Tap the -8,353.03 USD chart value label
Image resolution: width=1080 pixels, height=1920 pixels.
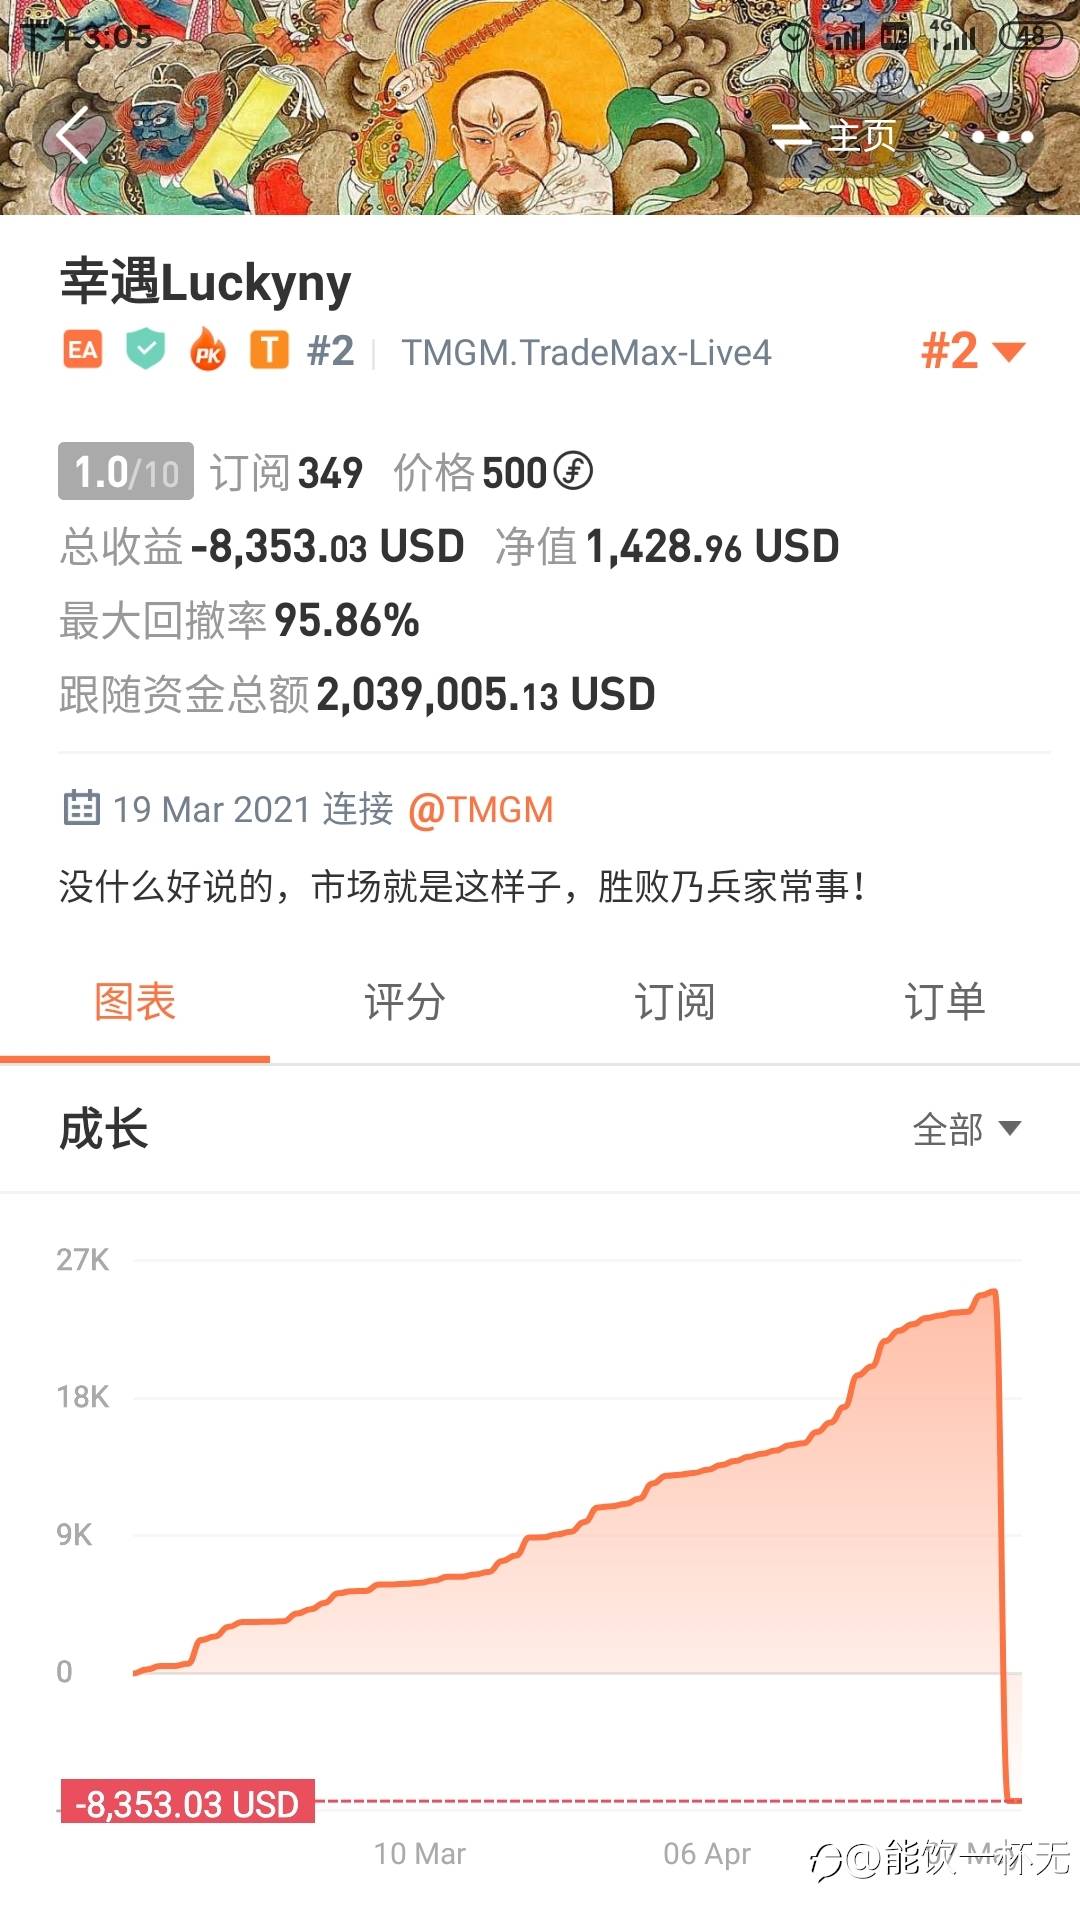188,1803
